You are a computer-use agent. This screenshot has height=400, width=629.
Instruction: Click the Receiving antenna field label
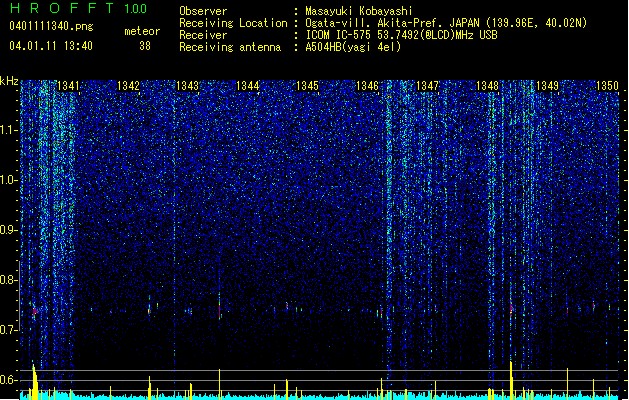230,47
